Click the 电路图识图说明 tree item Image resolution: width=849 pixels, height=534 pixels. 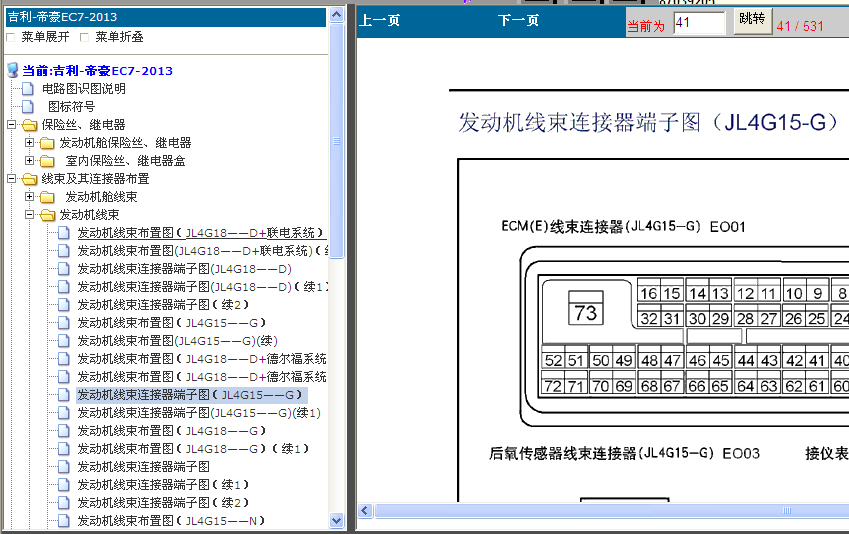83,89
